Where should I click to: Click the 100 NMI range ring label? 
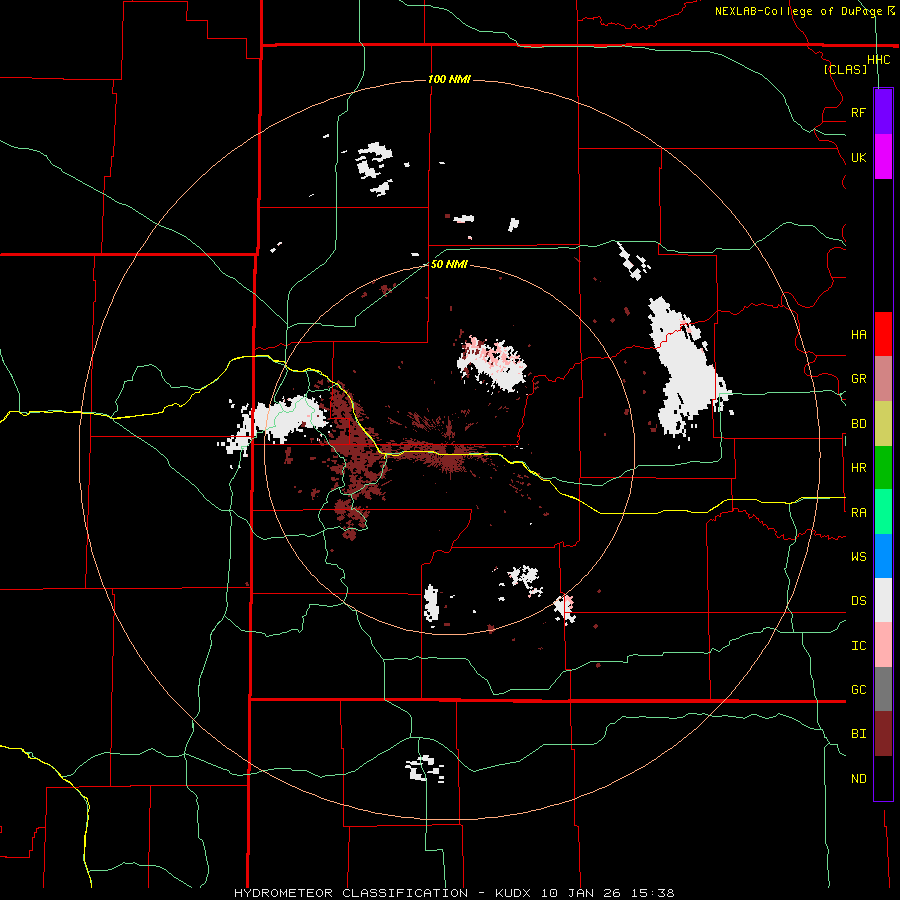point(449,79)
